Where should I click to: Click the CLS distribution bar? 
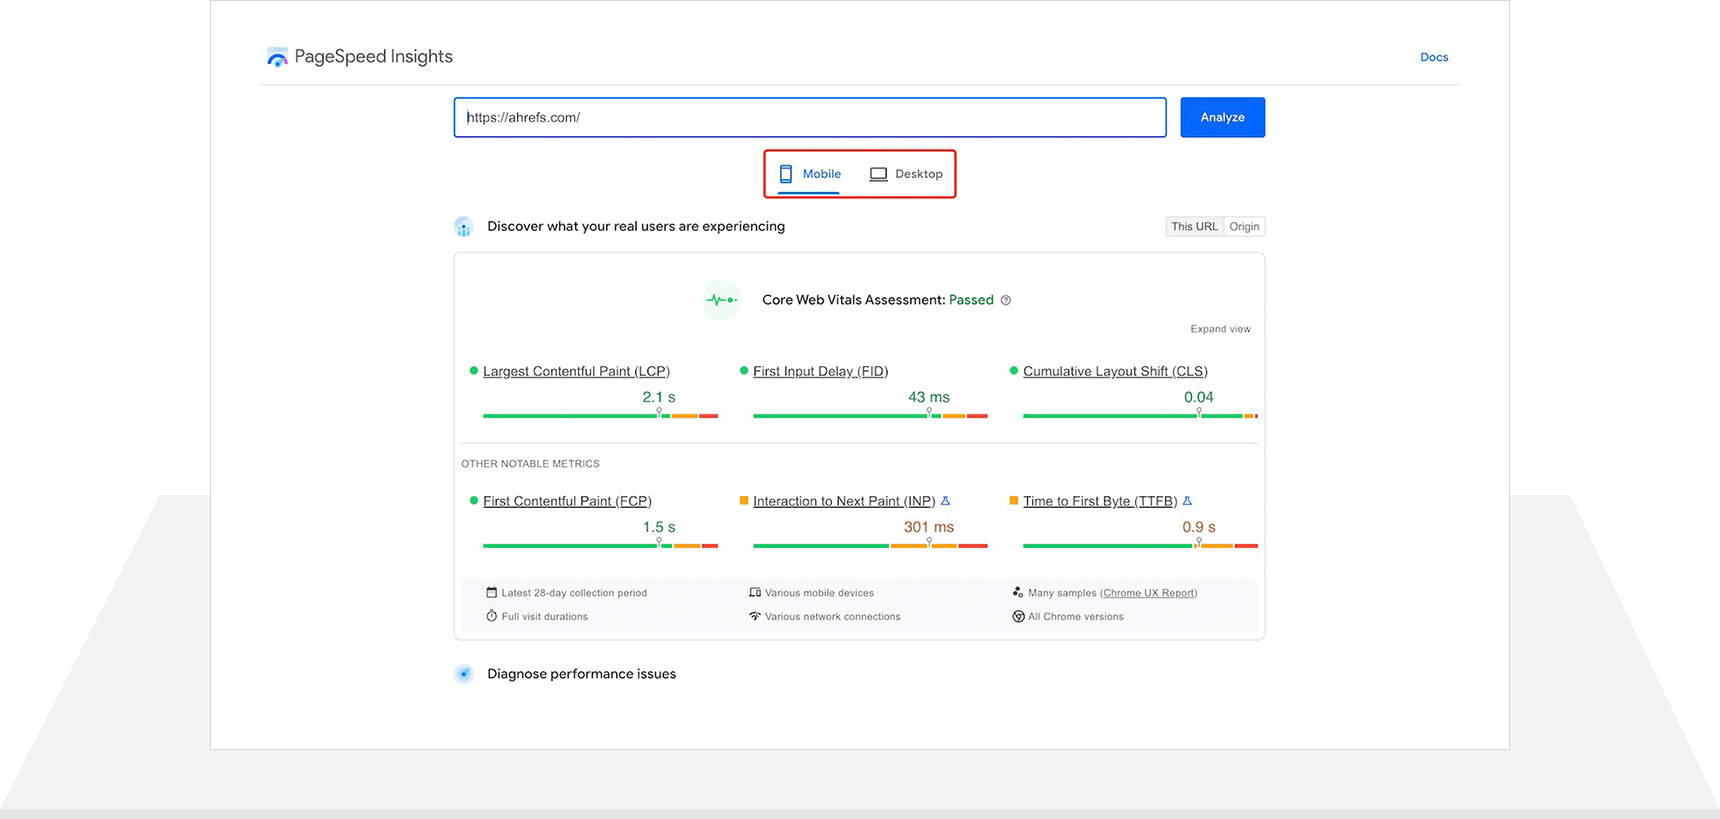click(x=1140, y=415)
